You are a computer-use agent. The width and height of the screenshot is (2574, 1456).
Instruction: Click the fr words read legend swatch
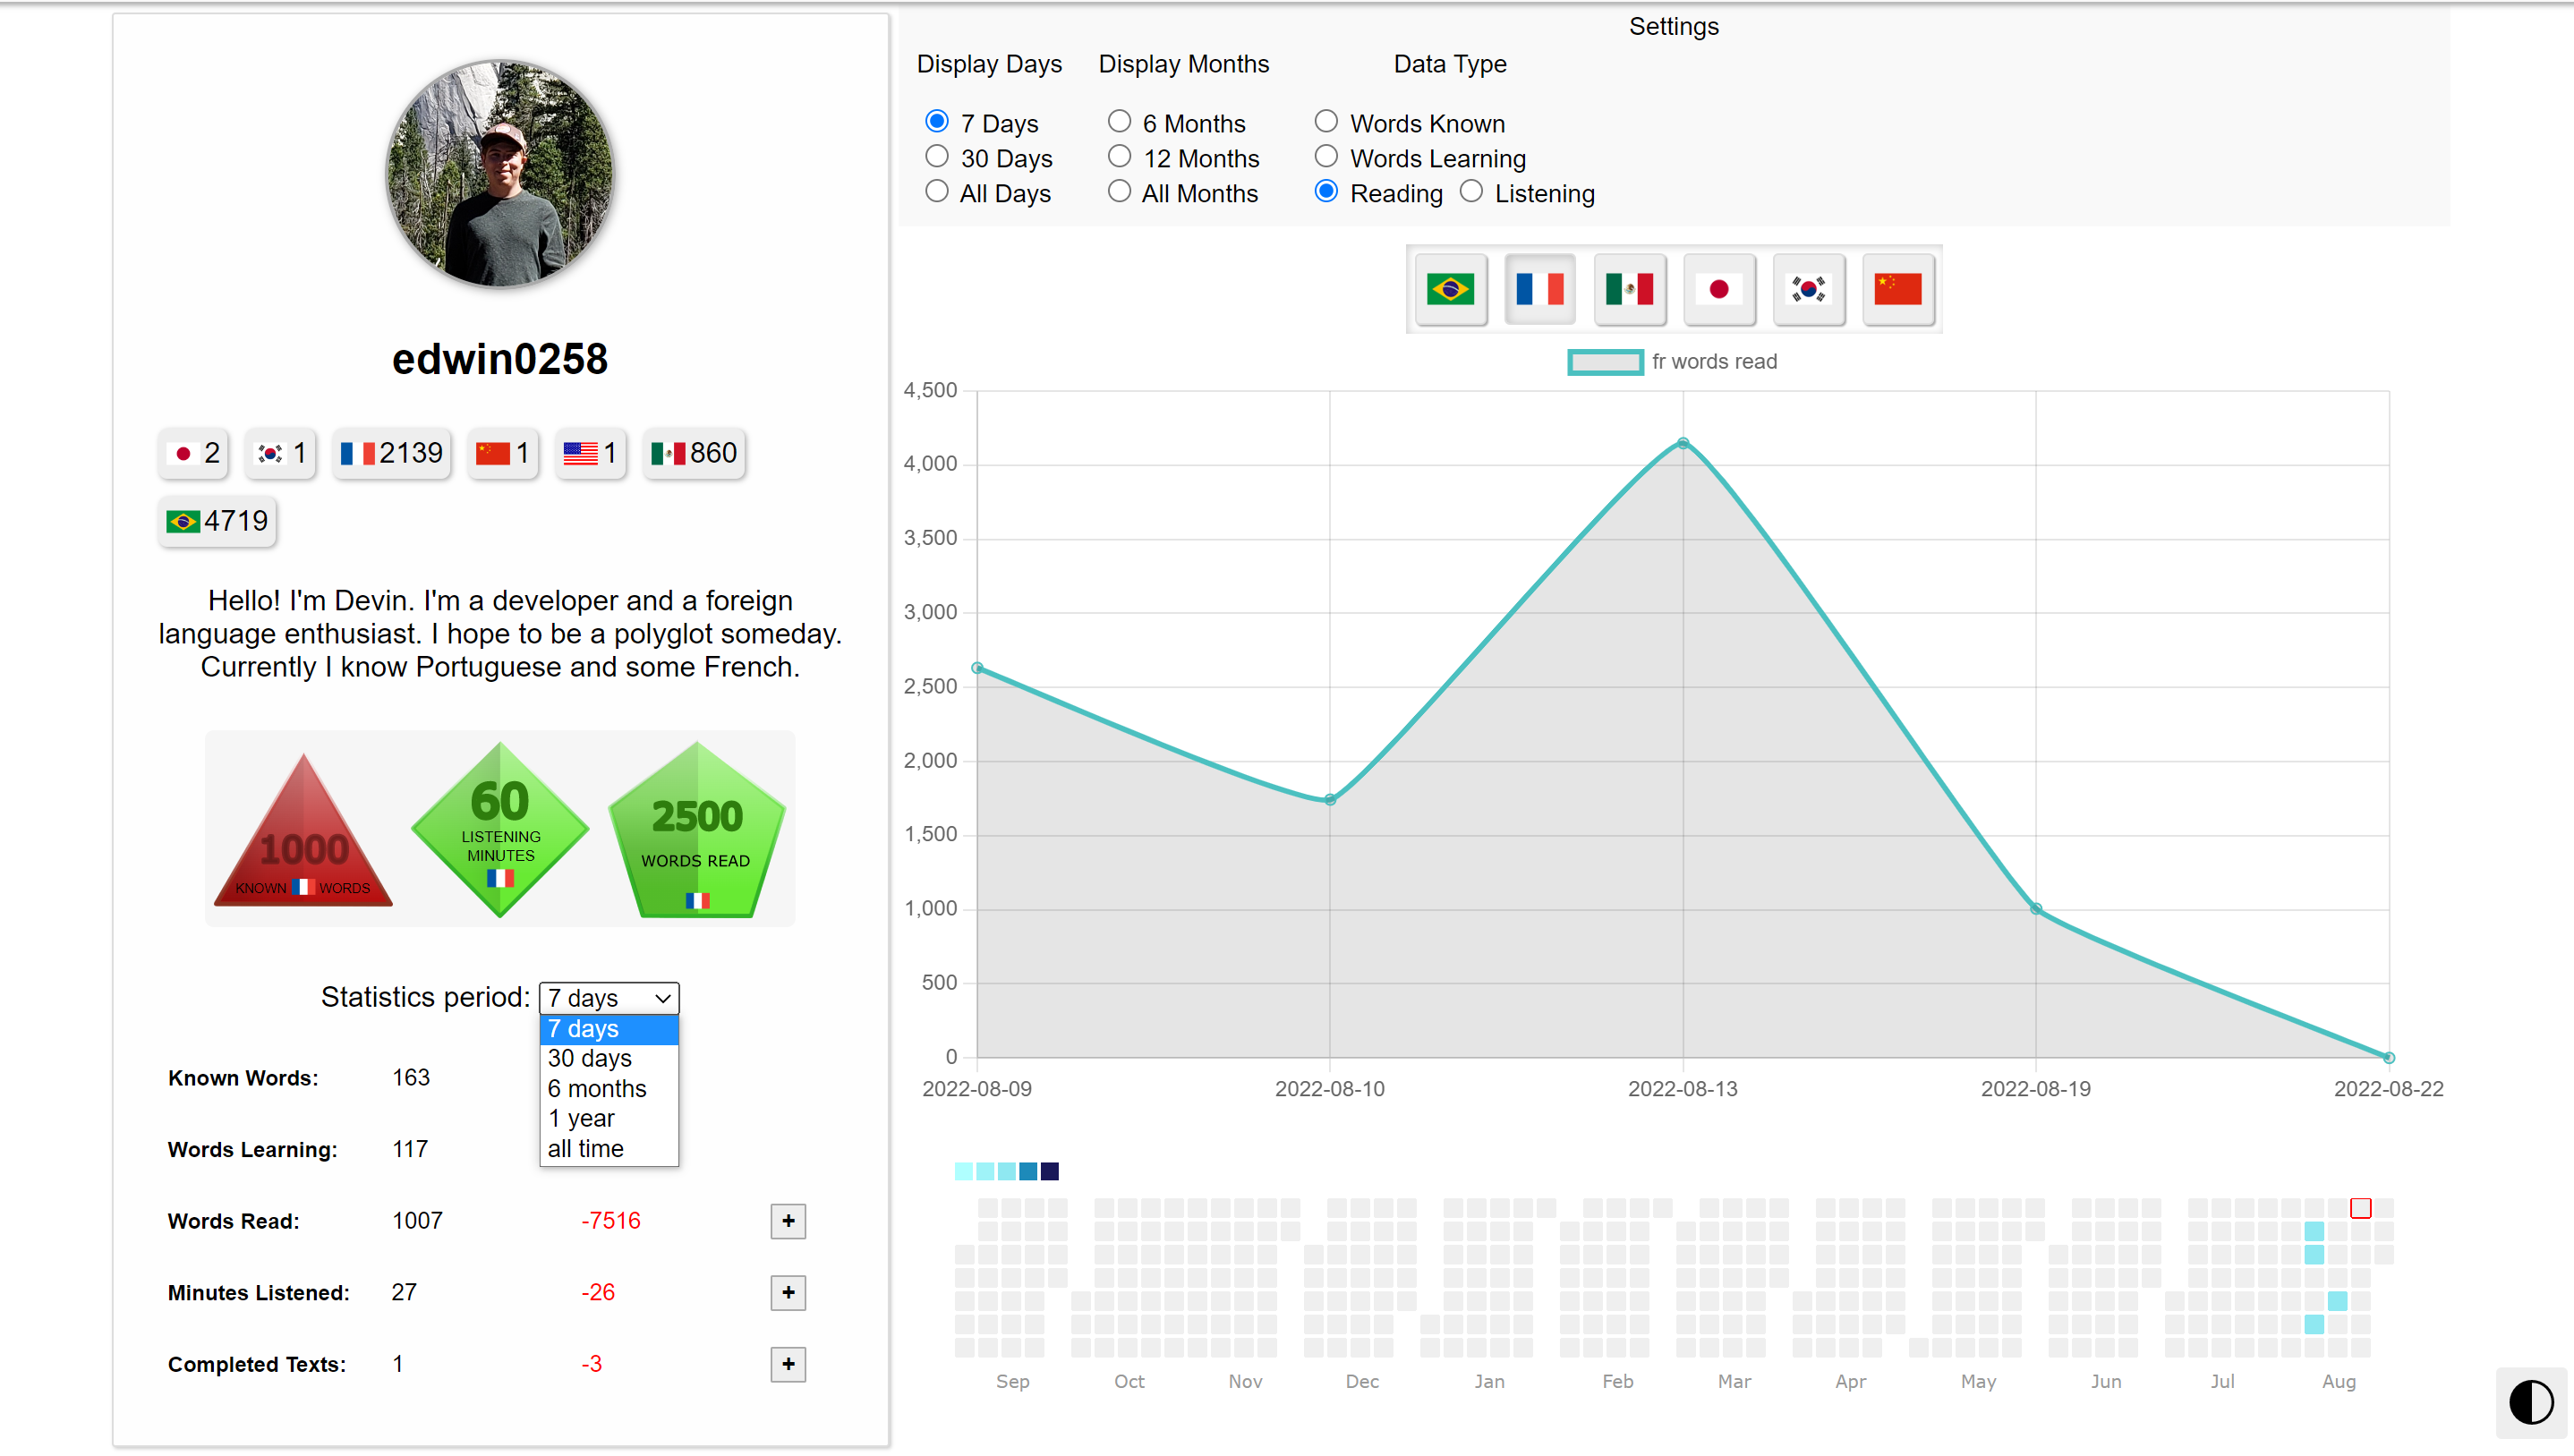pos(1605,362)
